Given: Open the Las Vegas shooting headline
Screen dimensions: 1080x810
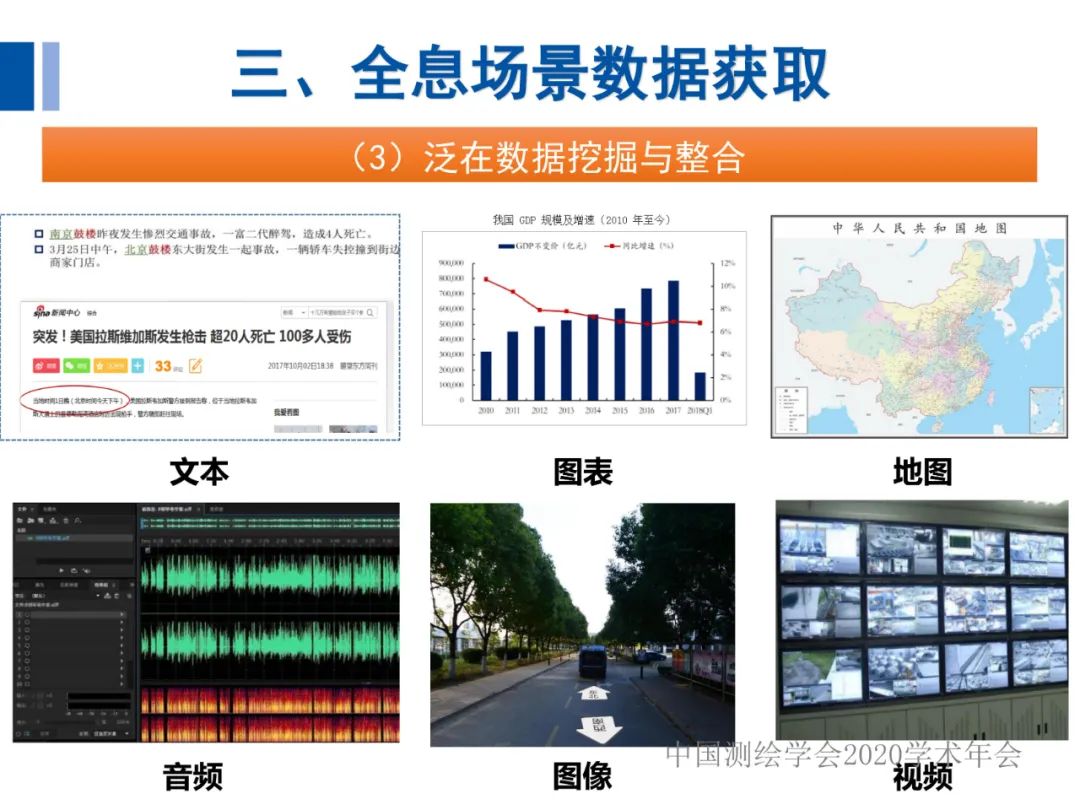Looking at the screenshot, I should [190, 336].
